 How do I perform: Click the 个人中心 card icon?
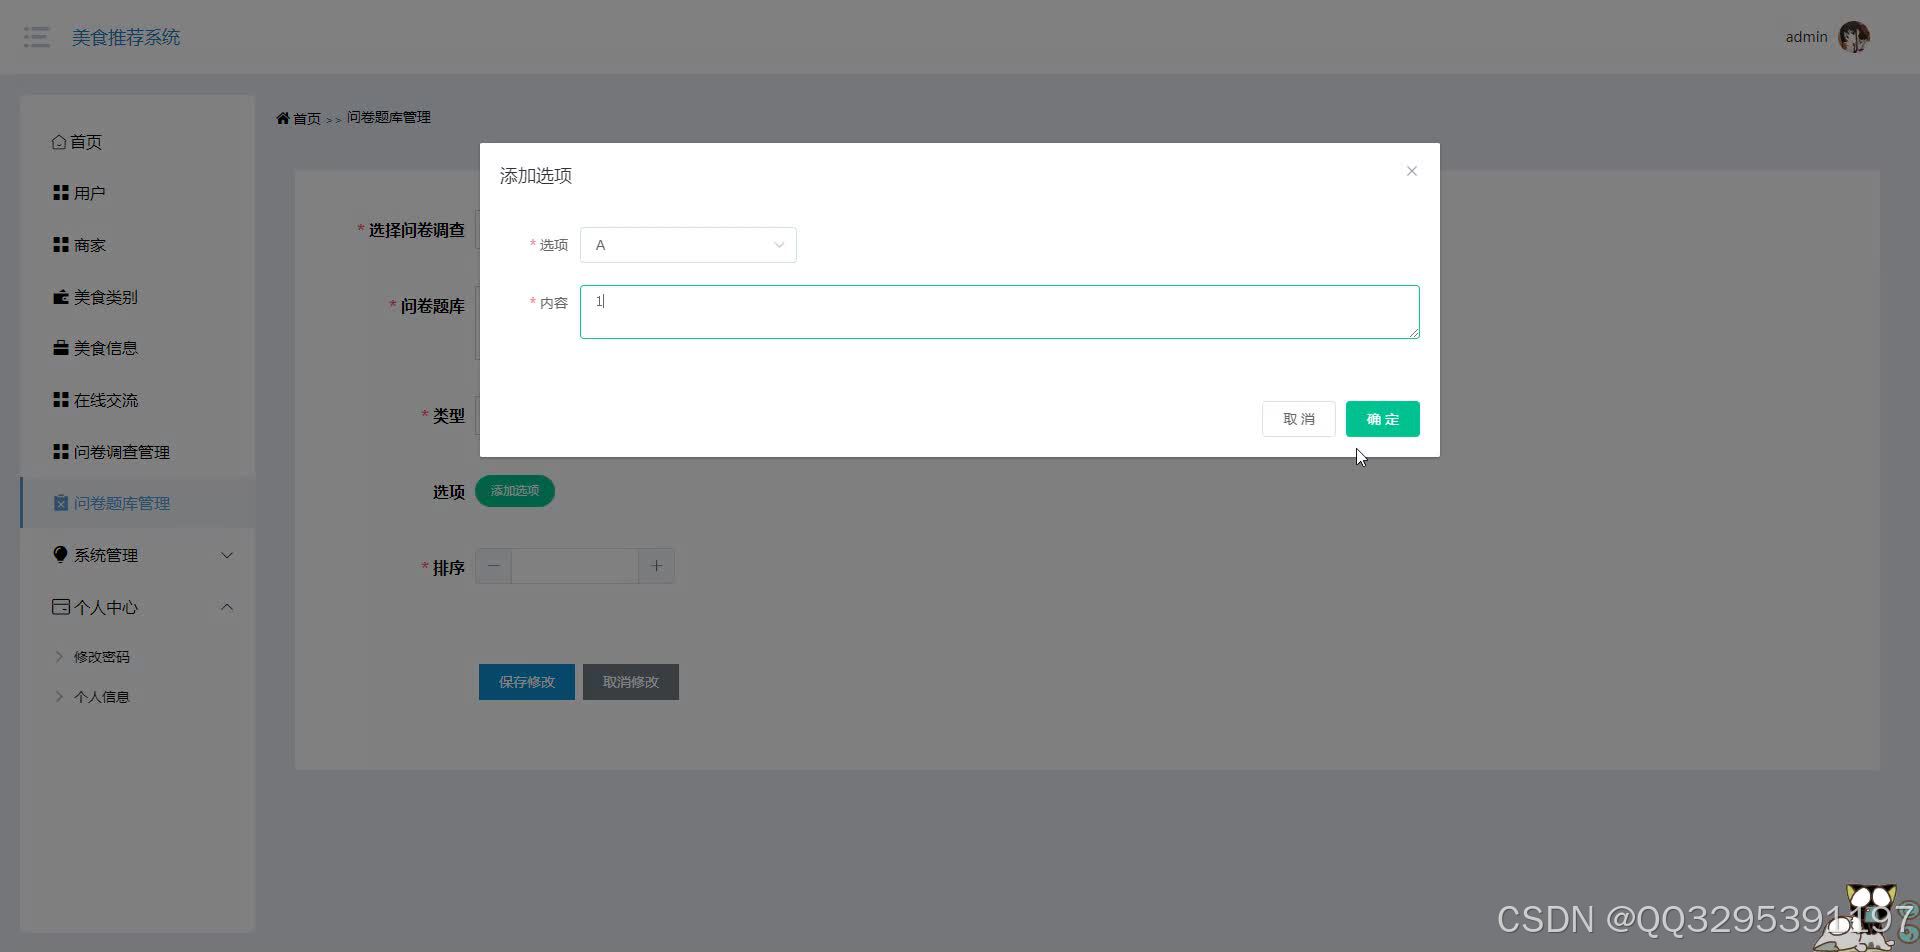[x=61, y=607]
